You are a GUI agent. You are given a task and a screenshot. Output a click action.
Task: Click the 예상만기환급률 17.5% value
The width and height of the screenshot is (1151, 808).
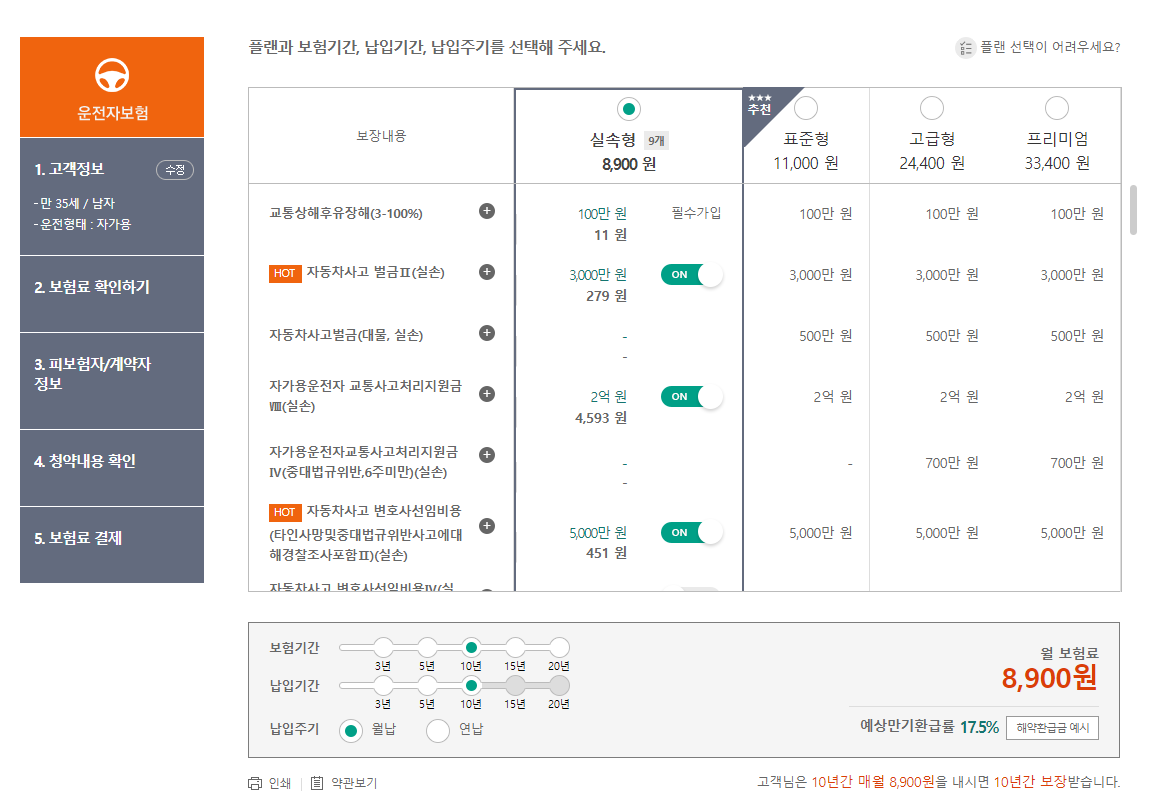point(979,727)
